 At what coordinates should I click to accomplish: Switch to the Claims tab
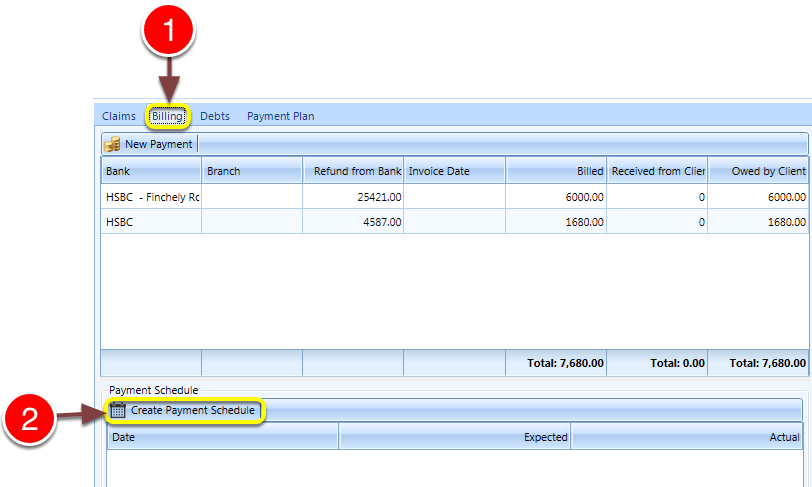pyautogui.click(x=119, y=116)
